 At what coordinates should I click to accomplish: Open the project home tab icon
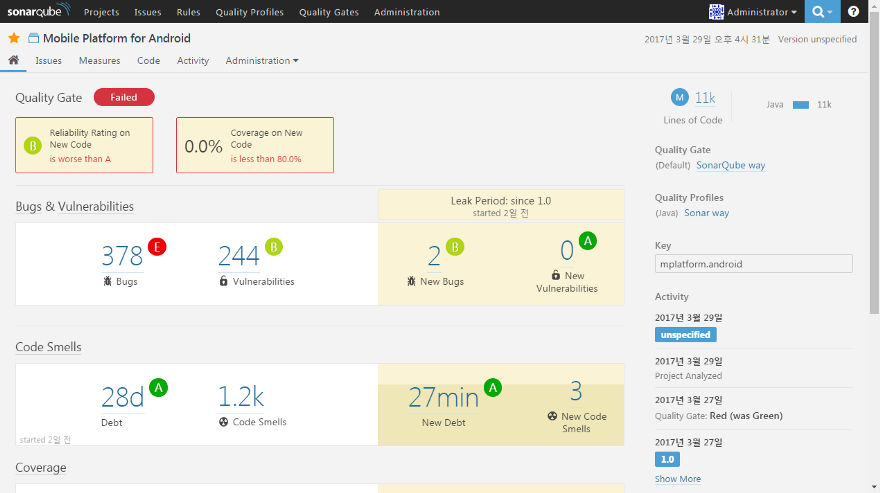click(x=13, y=60)
